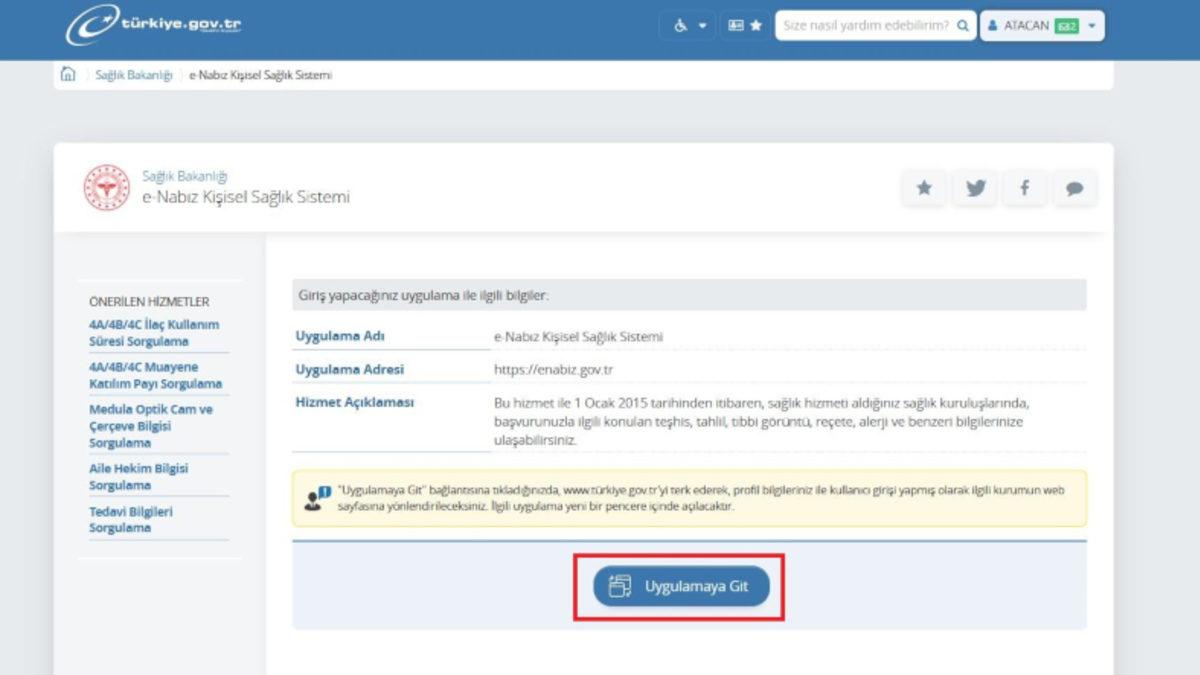The width and height of the screenshot is (1200, 675).
Task: Add the service to favorites with star button
Action: (924, 188)
